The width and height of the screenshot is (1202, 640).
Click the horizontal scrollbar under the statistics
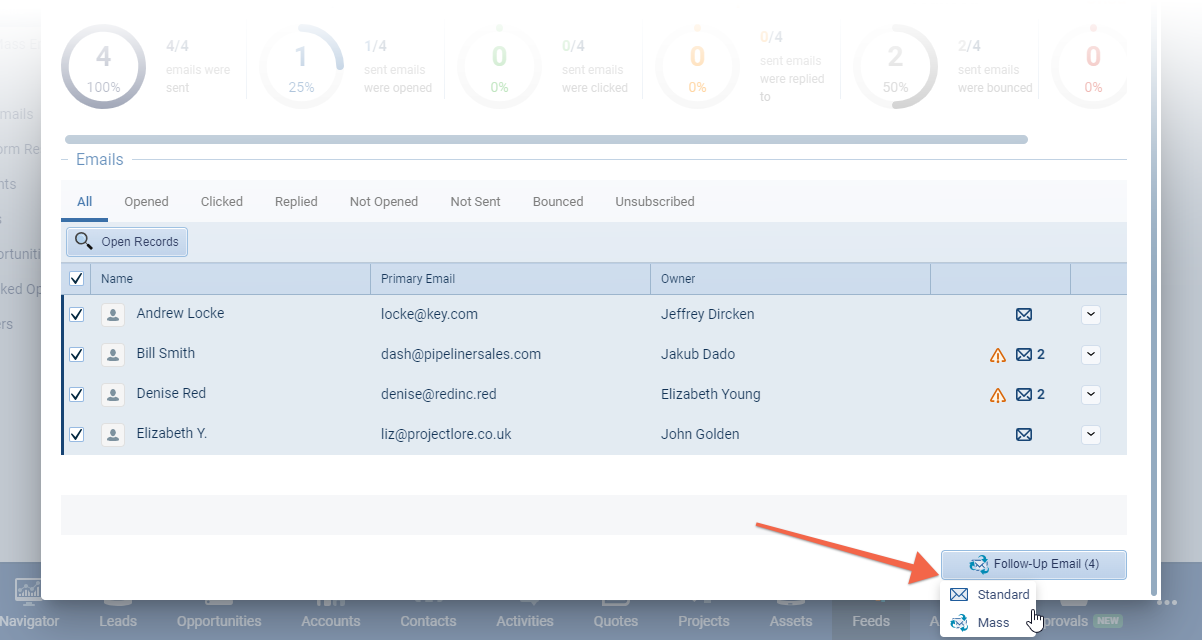tap(546, 140)
